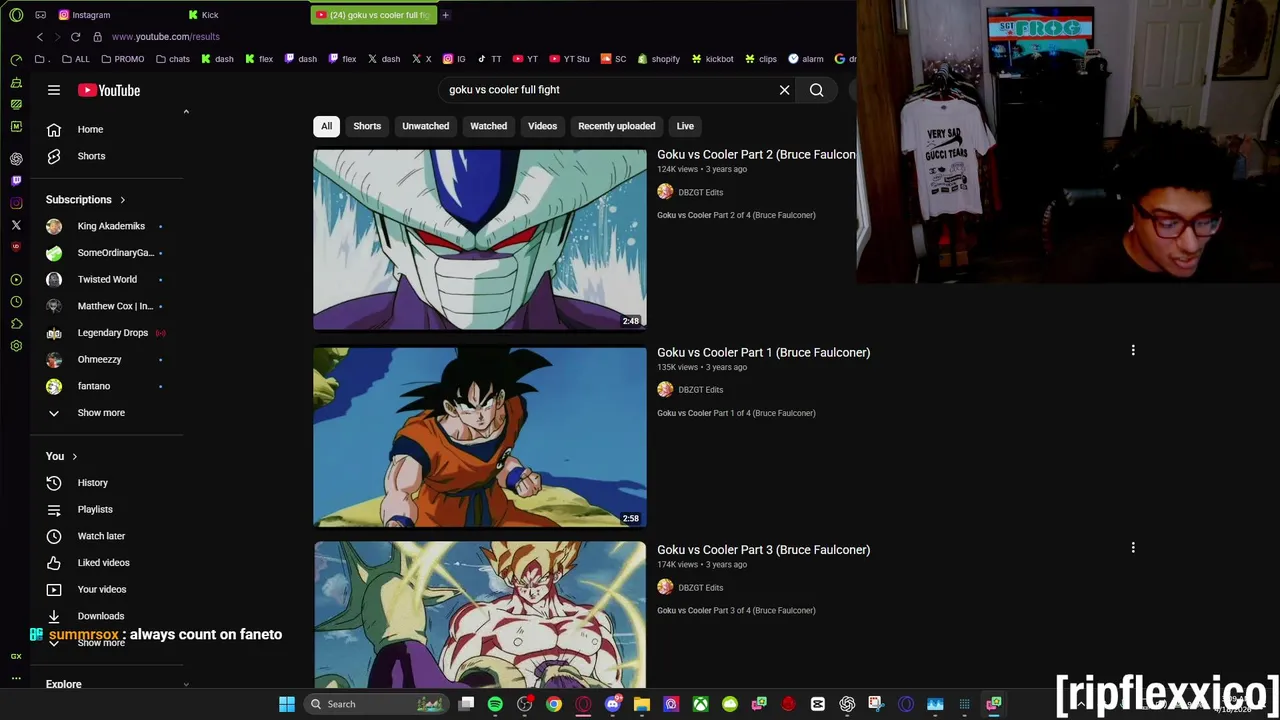Select the Watched filter chip
The width and height of the screenshot is (1280, 720).
pos(489,126)
